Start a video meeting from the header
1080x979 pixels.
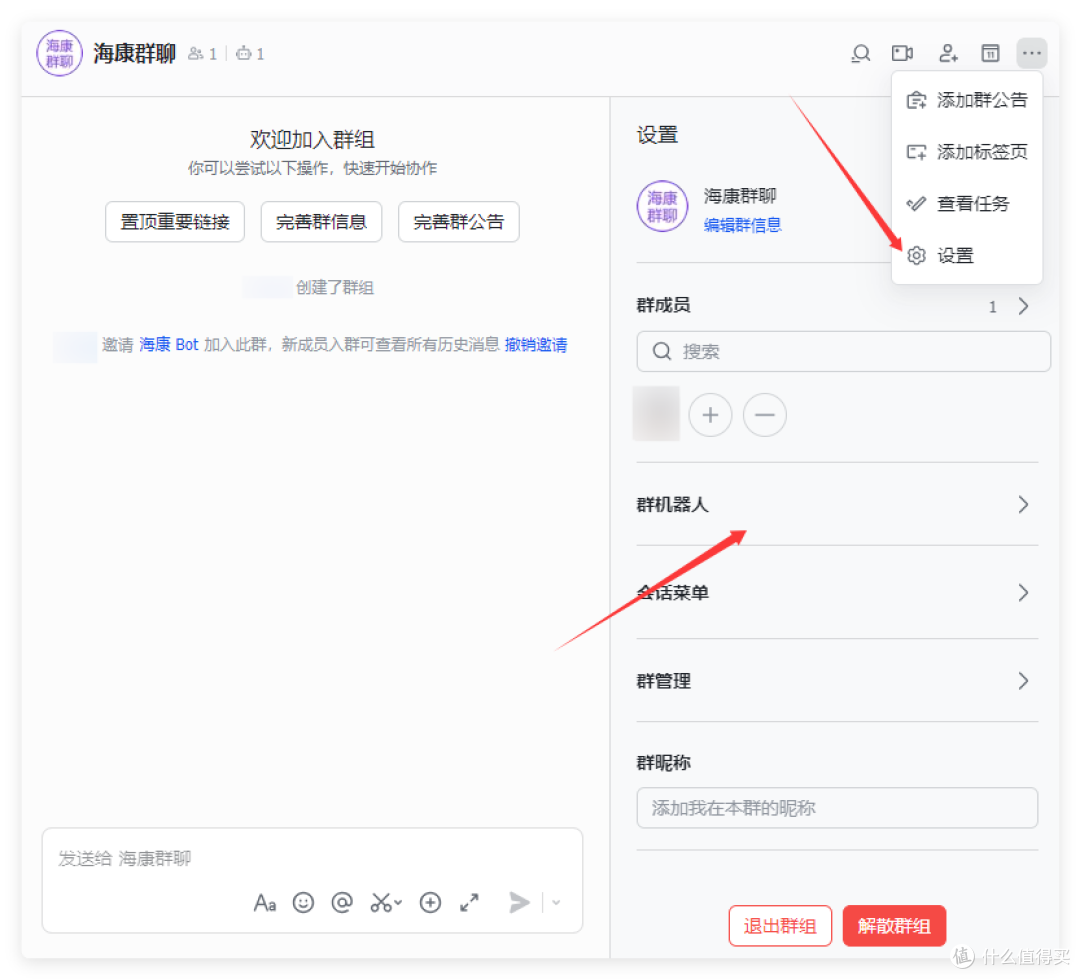click(902, 53)
